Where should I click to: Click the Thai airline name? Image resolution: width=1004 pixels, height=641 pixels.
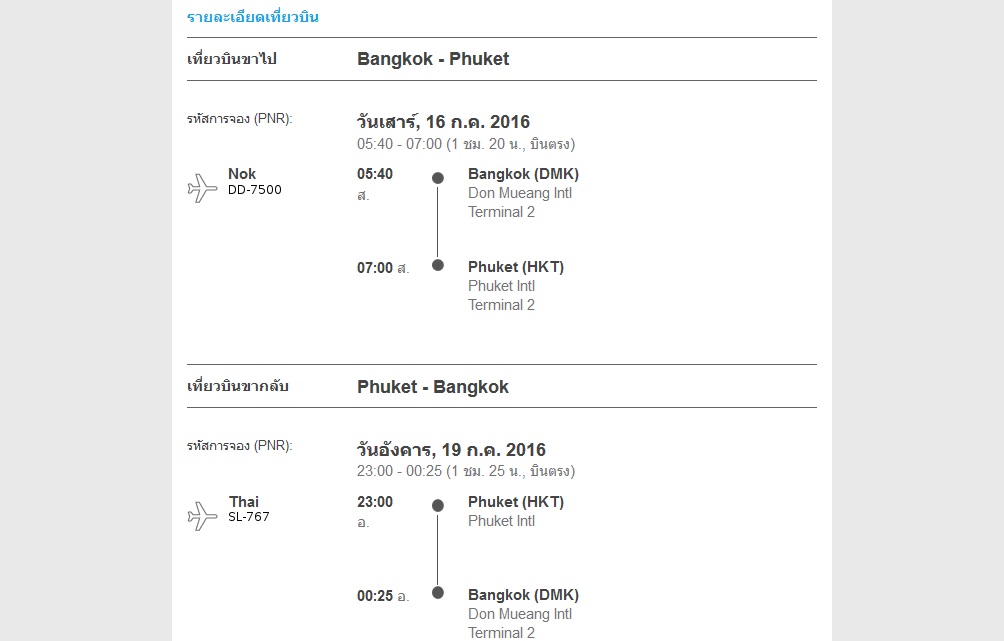click(244, 502)
